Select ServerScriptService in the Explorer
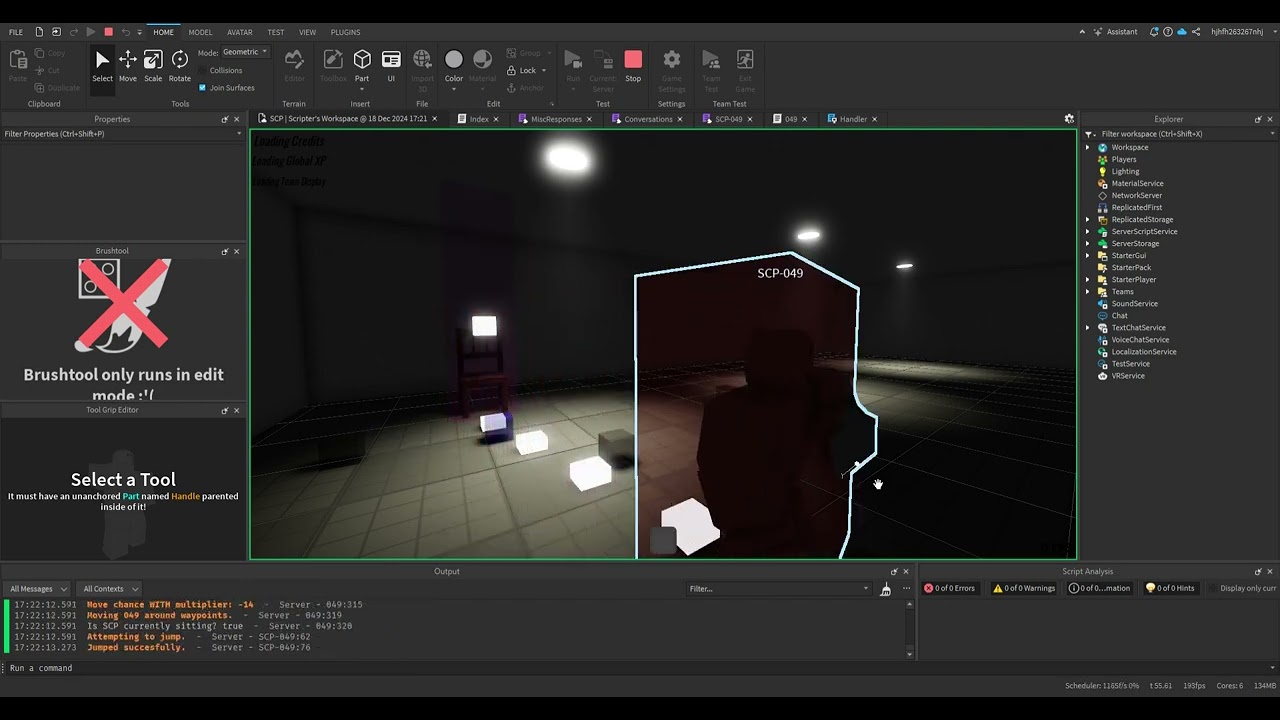 click(x=1143, y=231)
